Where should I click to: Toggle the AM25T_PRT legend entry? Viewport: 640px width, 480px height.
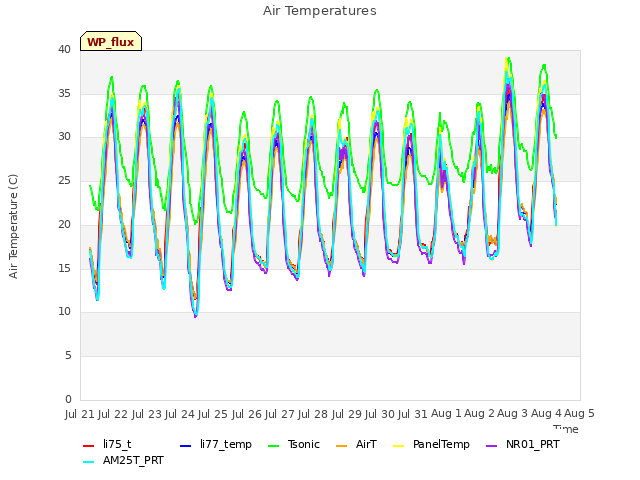tap(123, 461)
